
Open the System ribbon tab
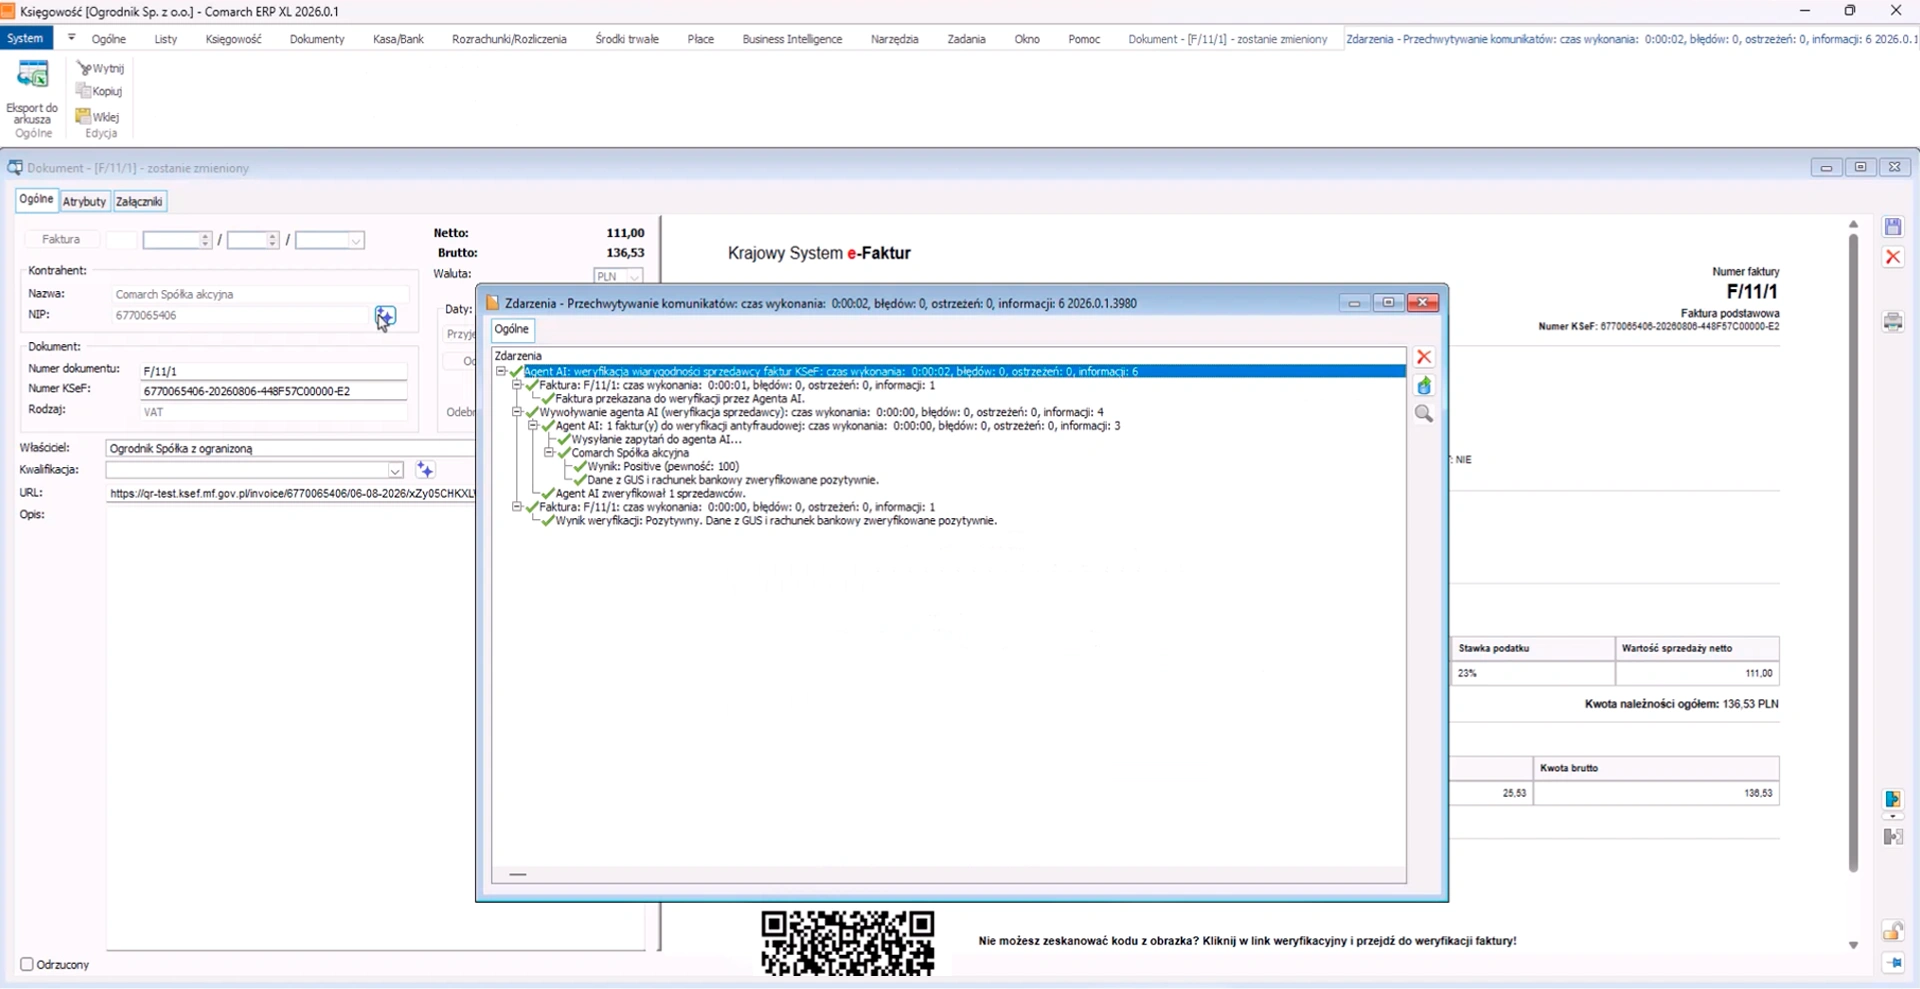point(25,38)
